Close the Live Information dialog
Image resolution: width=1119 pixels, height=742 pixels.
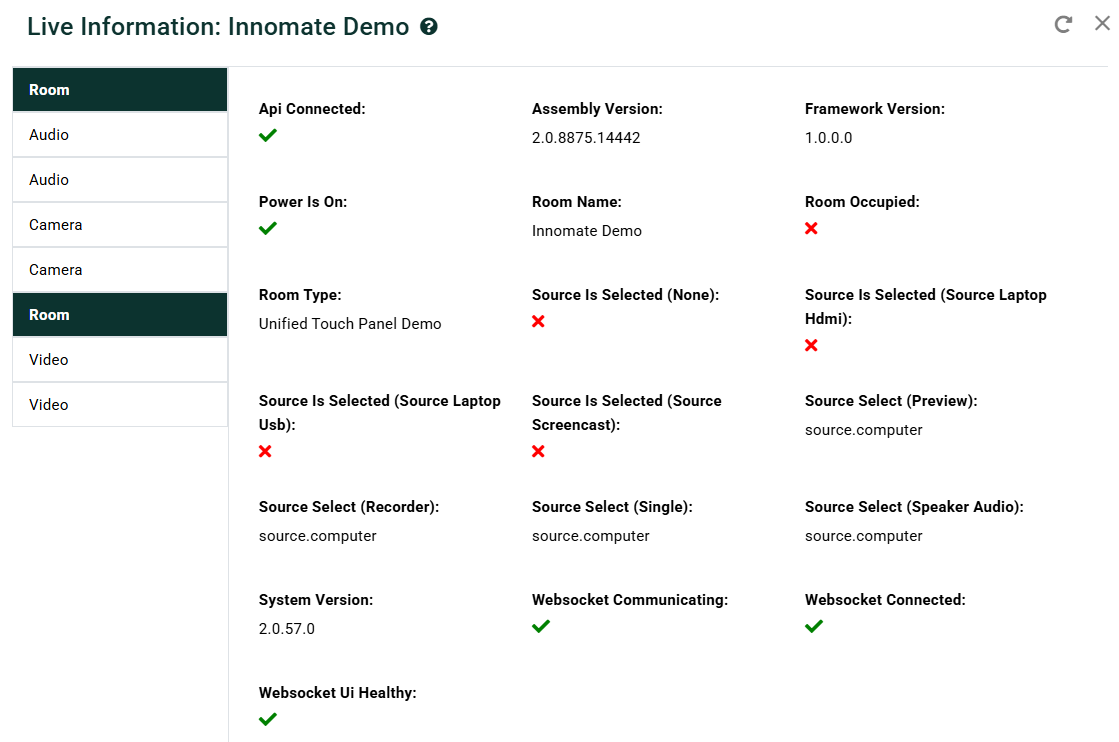click(x=1103, y=24)
